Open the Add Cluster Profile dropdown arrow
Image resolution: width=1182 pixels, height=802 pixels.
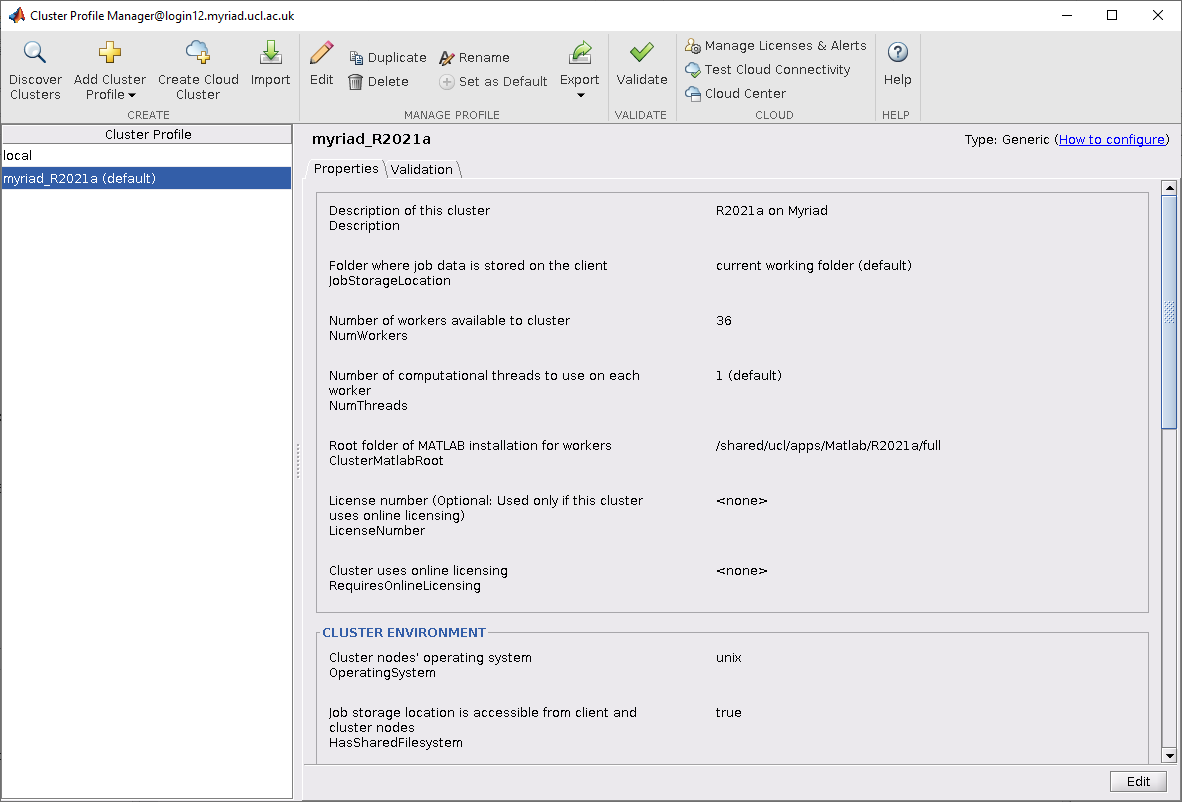click(x=132, y=95)
